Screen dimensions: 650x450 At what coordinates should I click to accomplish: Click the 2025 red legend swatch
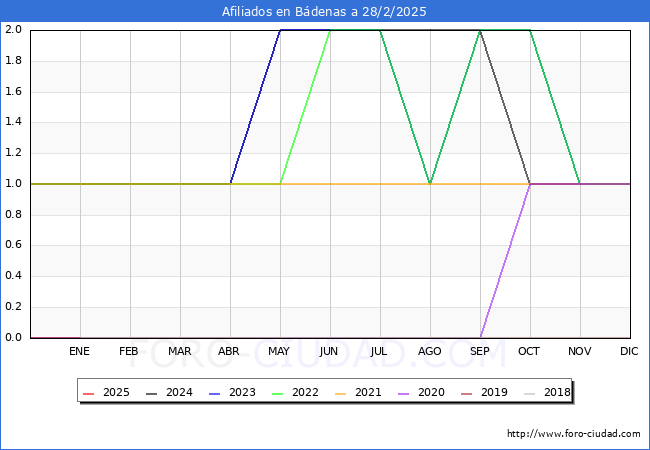pyautogui.click(x=89, y=393)
